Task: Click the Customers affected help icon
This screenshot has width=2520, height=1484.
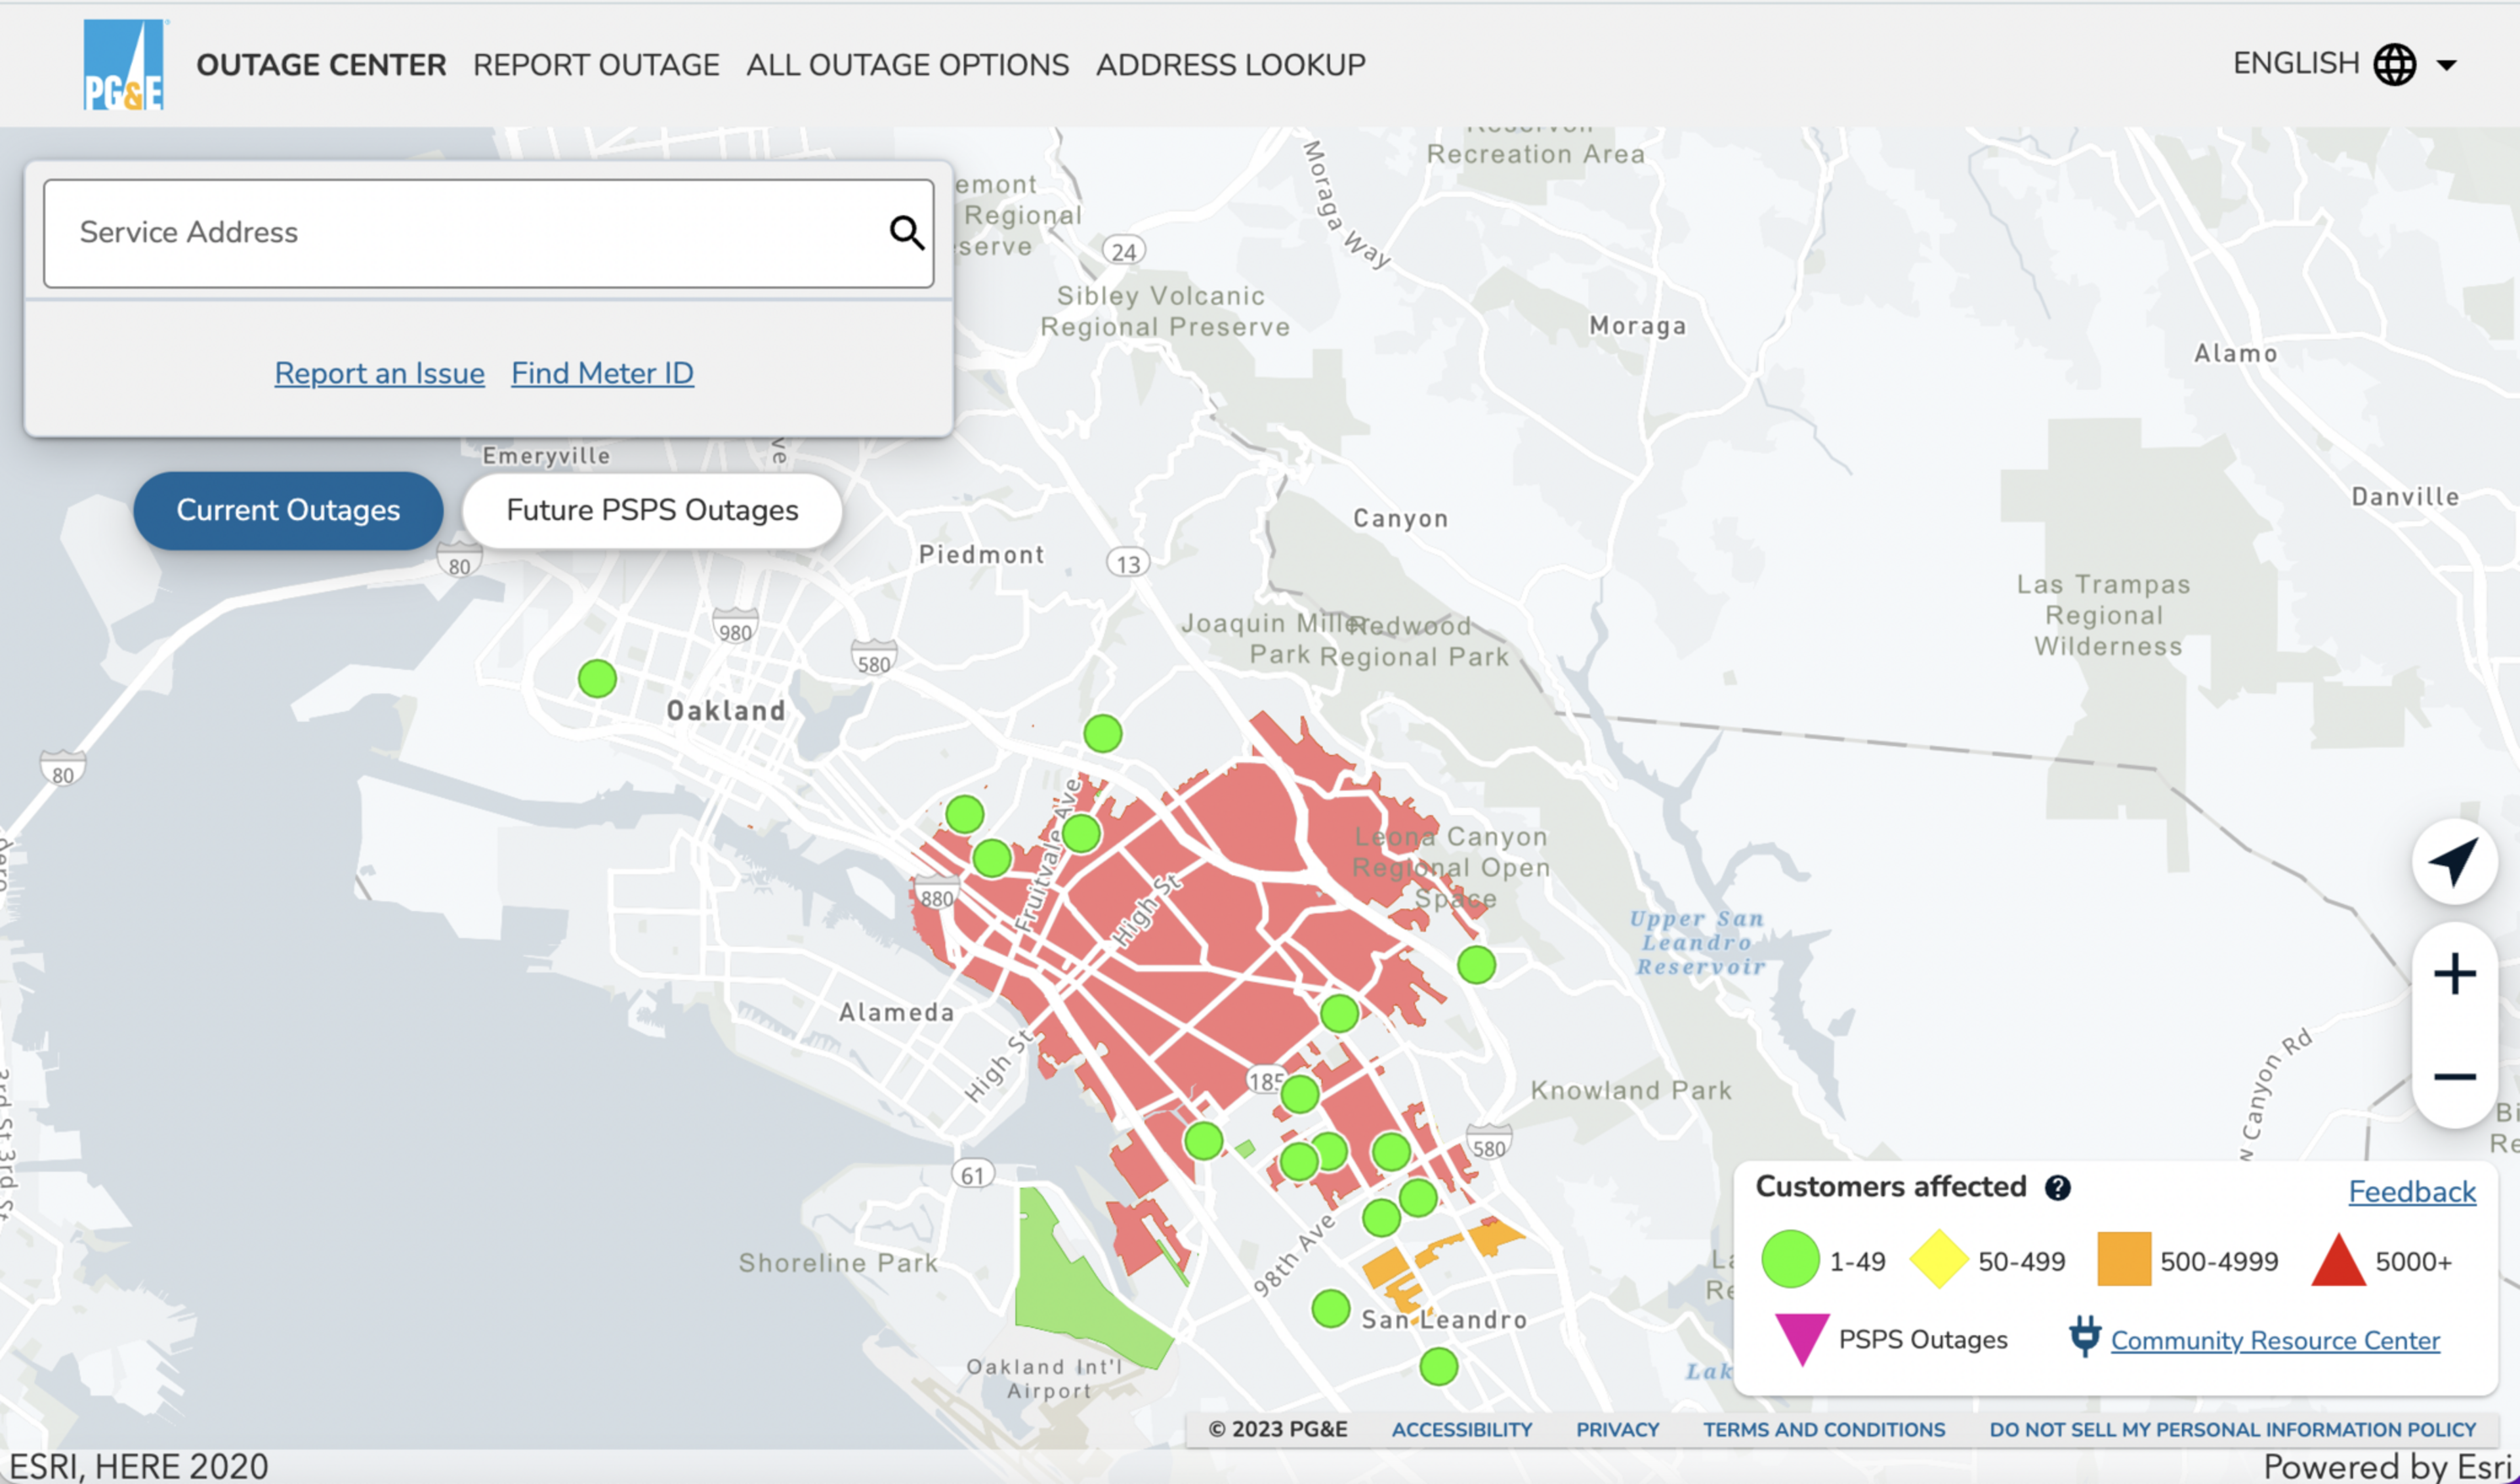Action: pyautogui.click(x=2057, y=1187)
